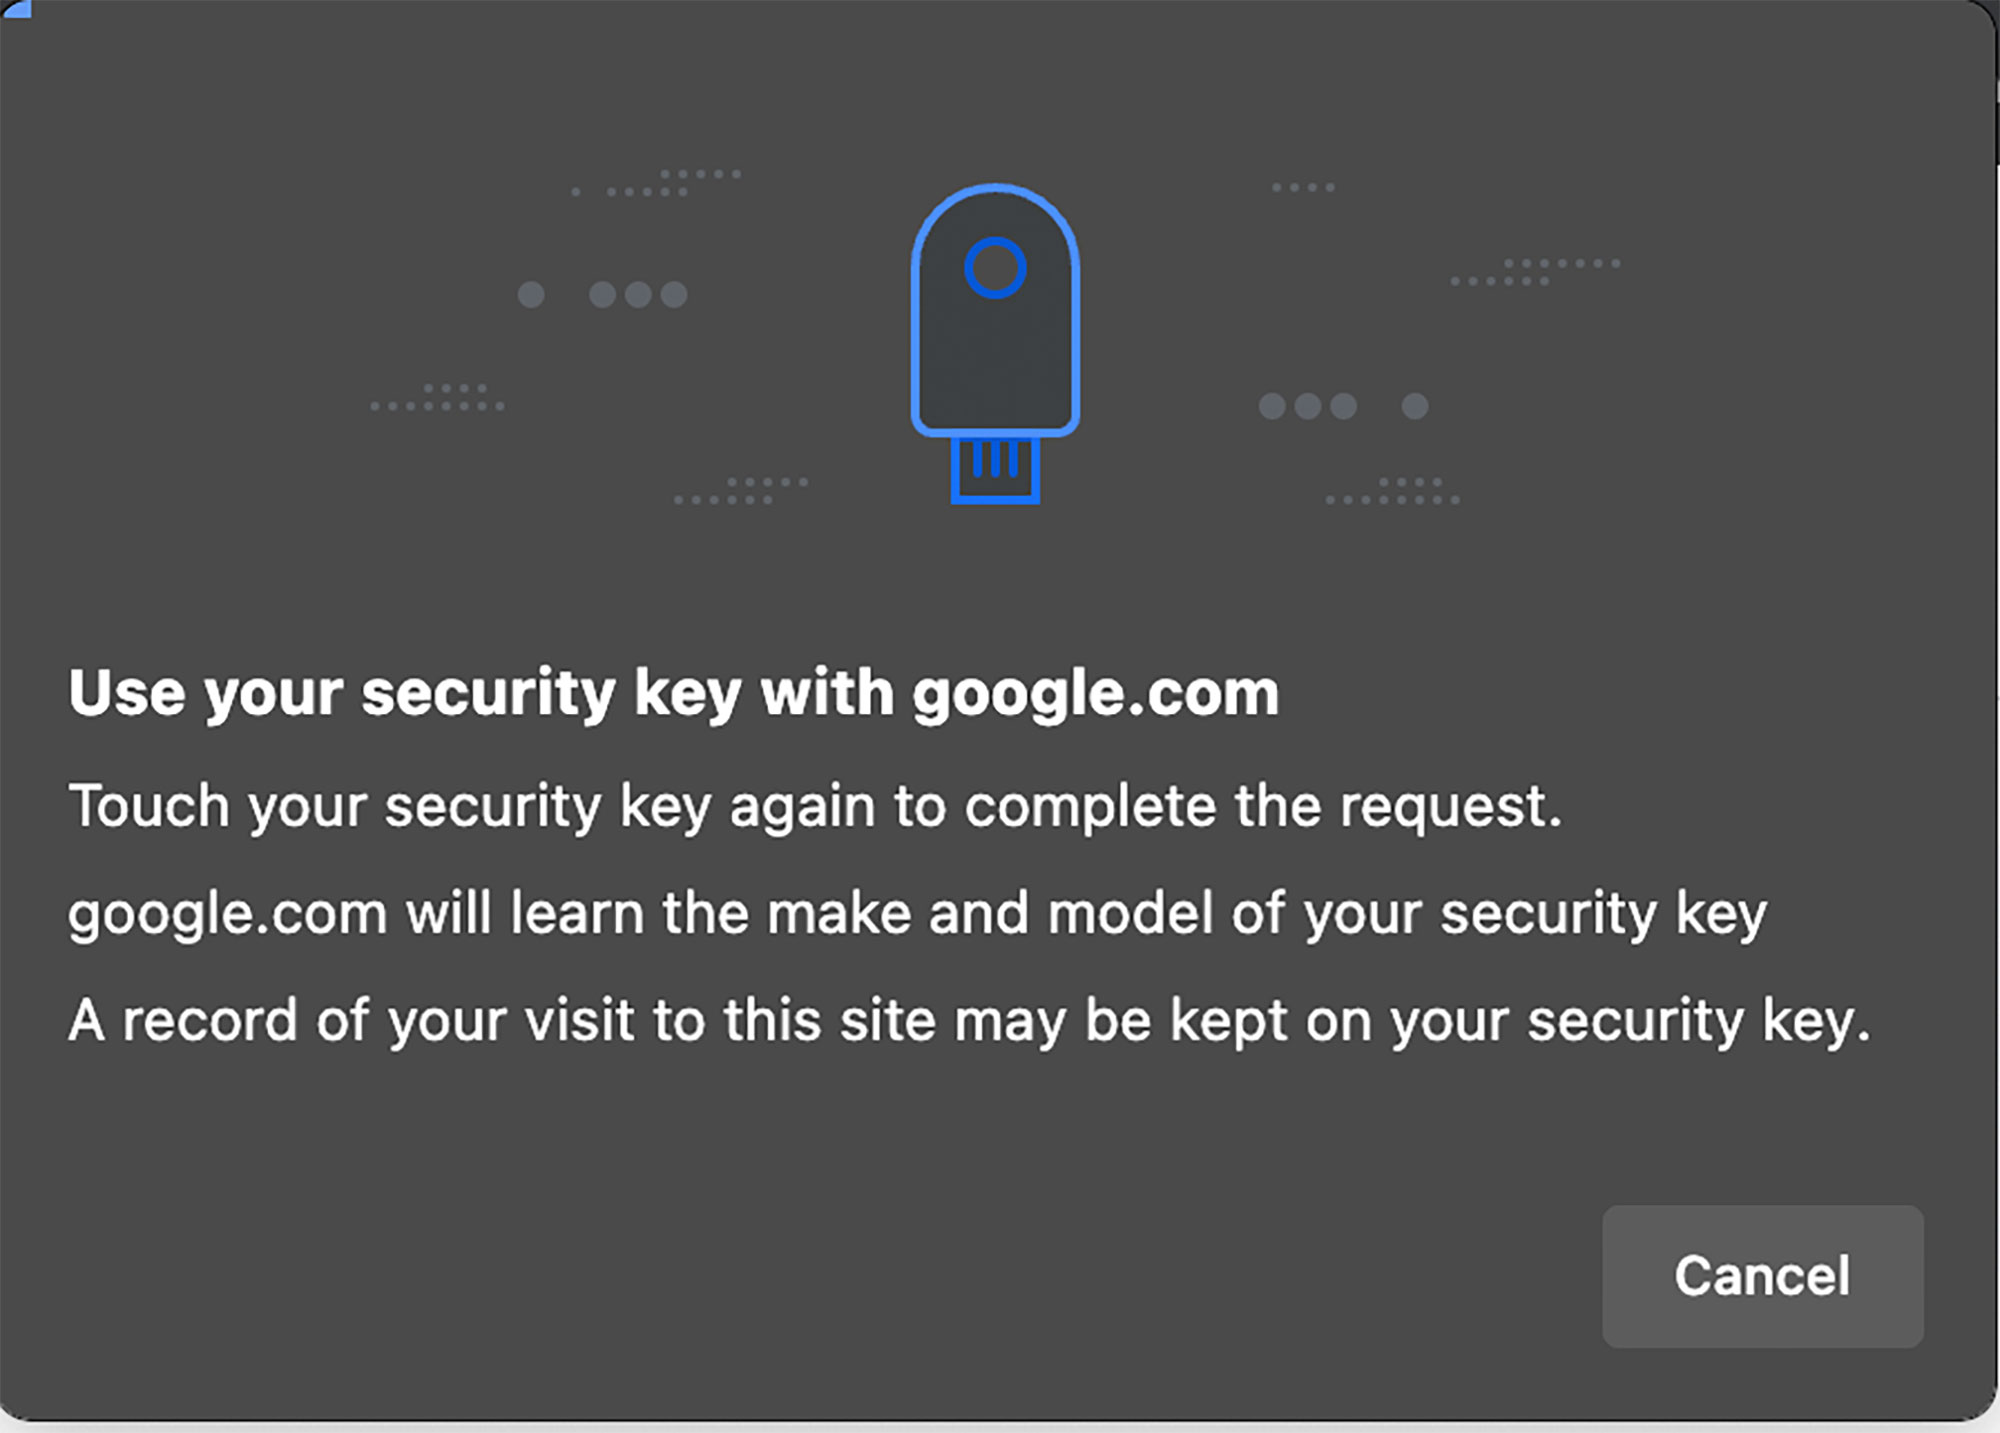The height and width of the screenshot is (1433, 2000).
Task: Click the USB connector of the key icon
Action: click(x=995, y=470)
